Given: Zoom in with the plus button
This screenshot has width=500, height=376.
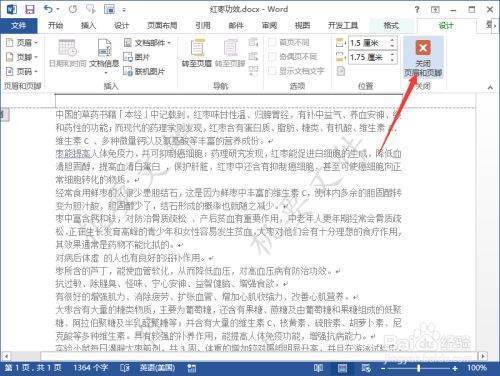Looking at the screenshot, I should coord(455,368).
